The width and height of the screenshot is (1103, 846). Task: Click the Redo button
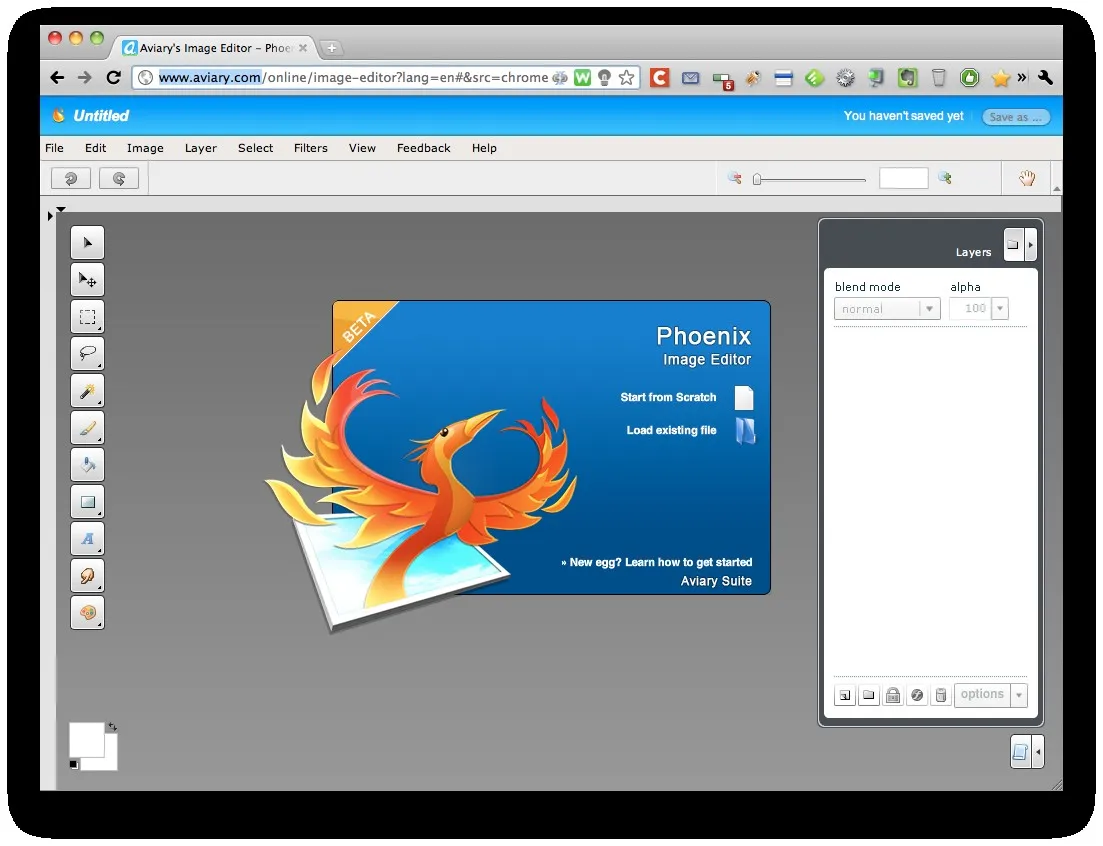pos(119,179)
